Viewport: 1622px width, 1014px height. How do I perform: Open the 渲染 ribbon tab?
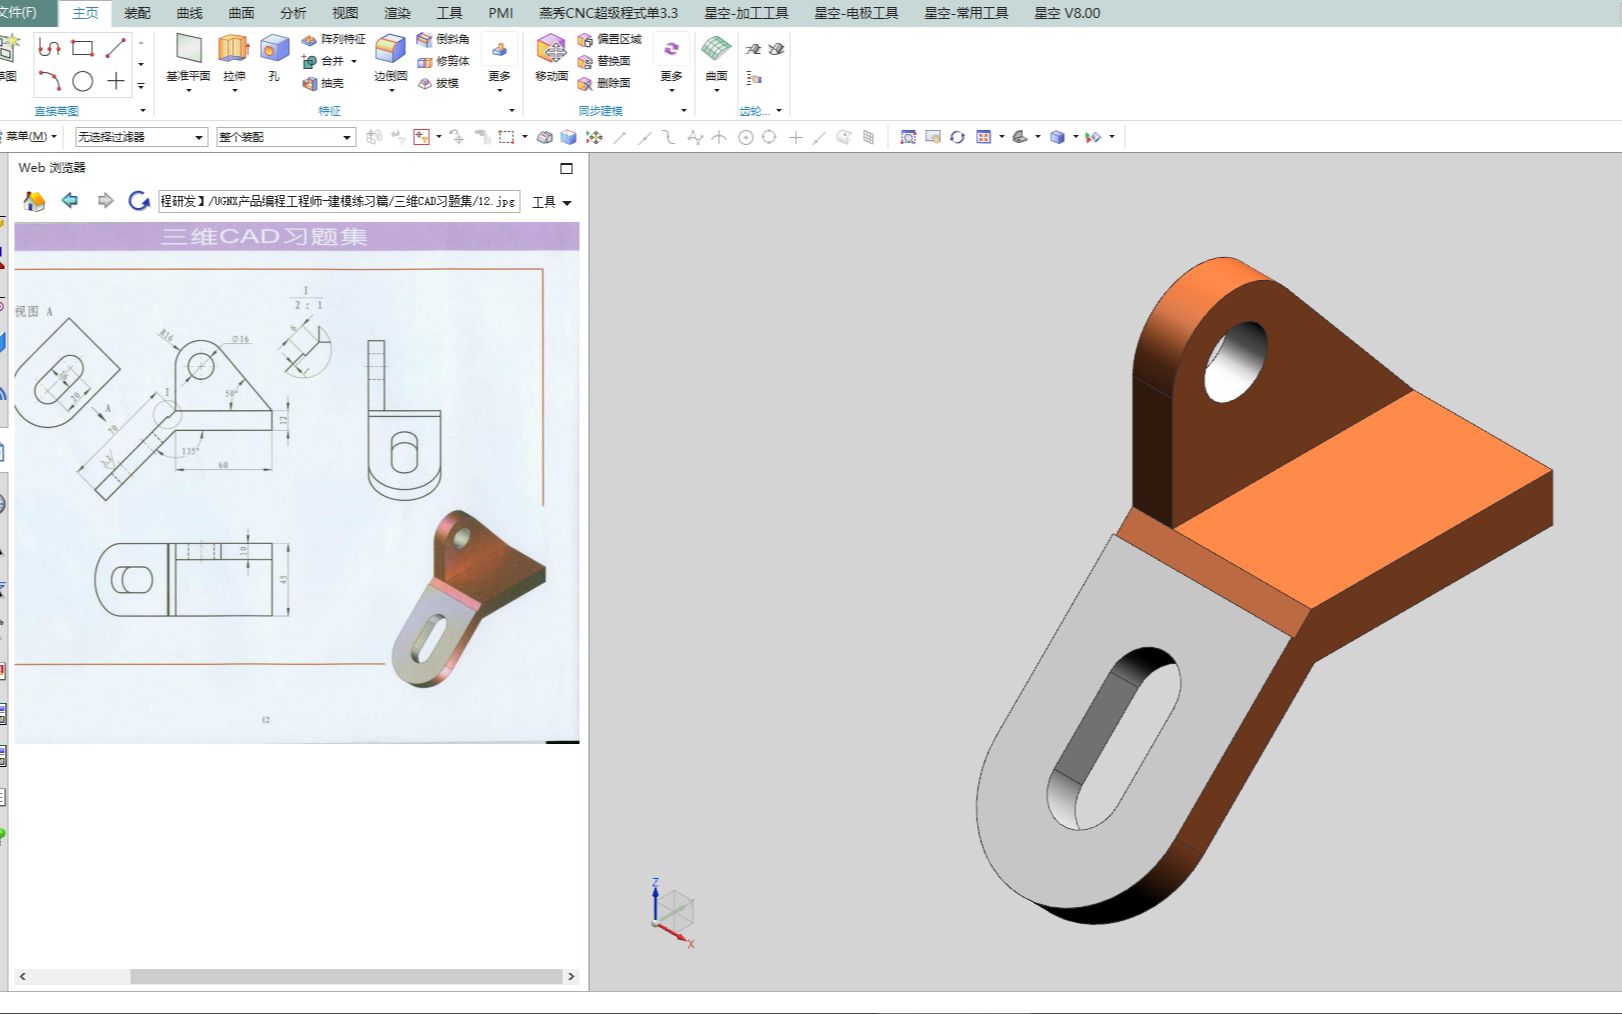(x=395, y=13)
